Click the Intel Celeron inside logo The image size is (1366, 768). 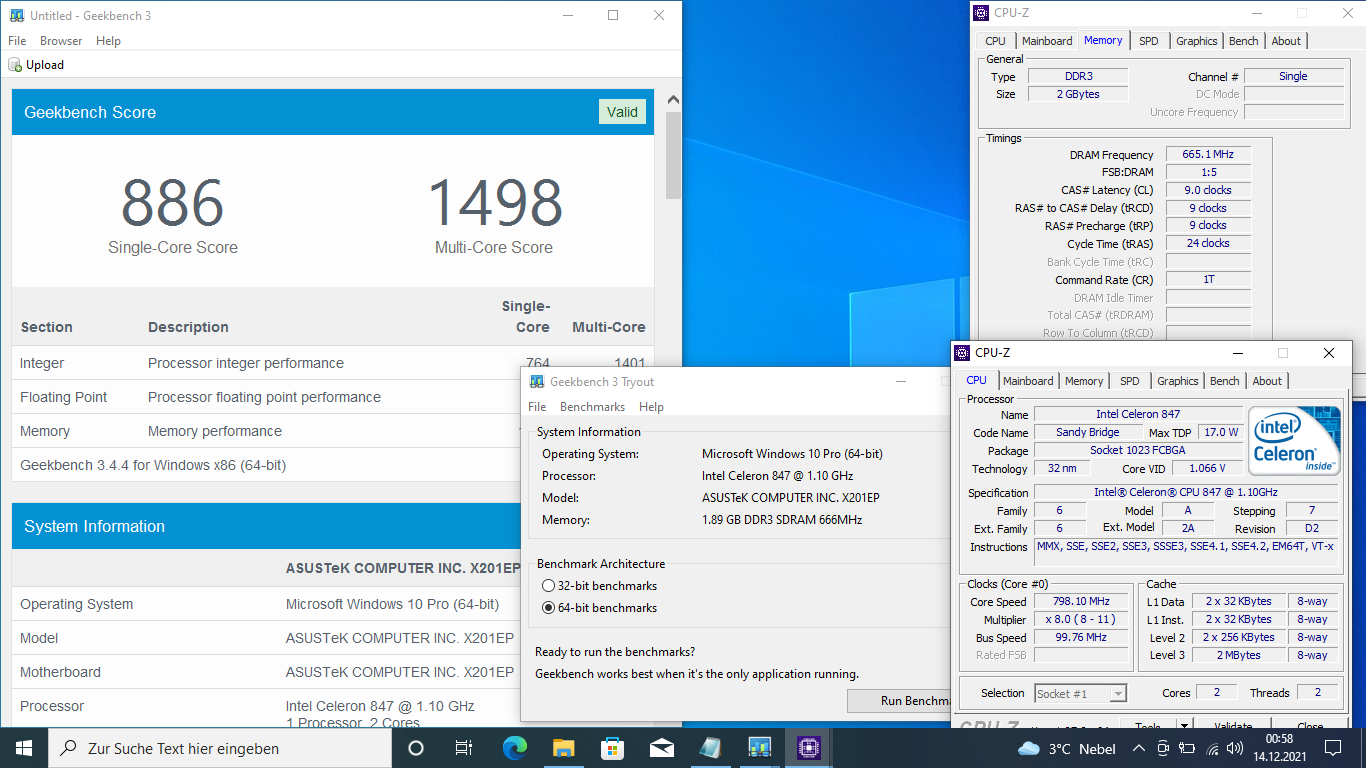pos(1294,440)
